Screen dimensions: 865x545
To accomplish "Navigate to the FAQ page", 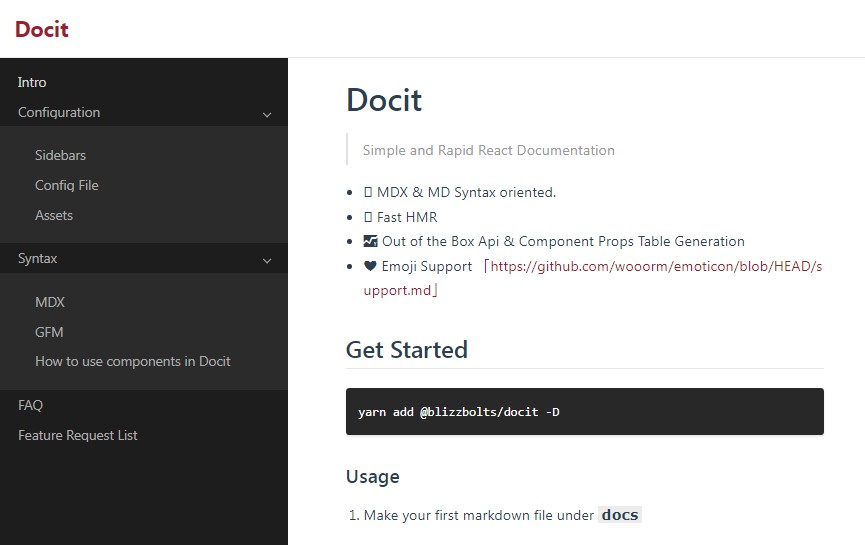I will pos(30,405).
